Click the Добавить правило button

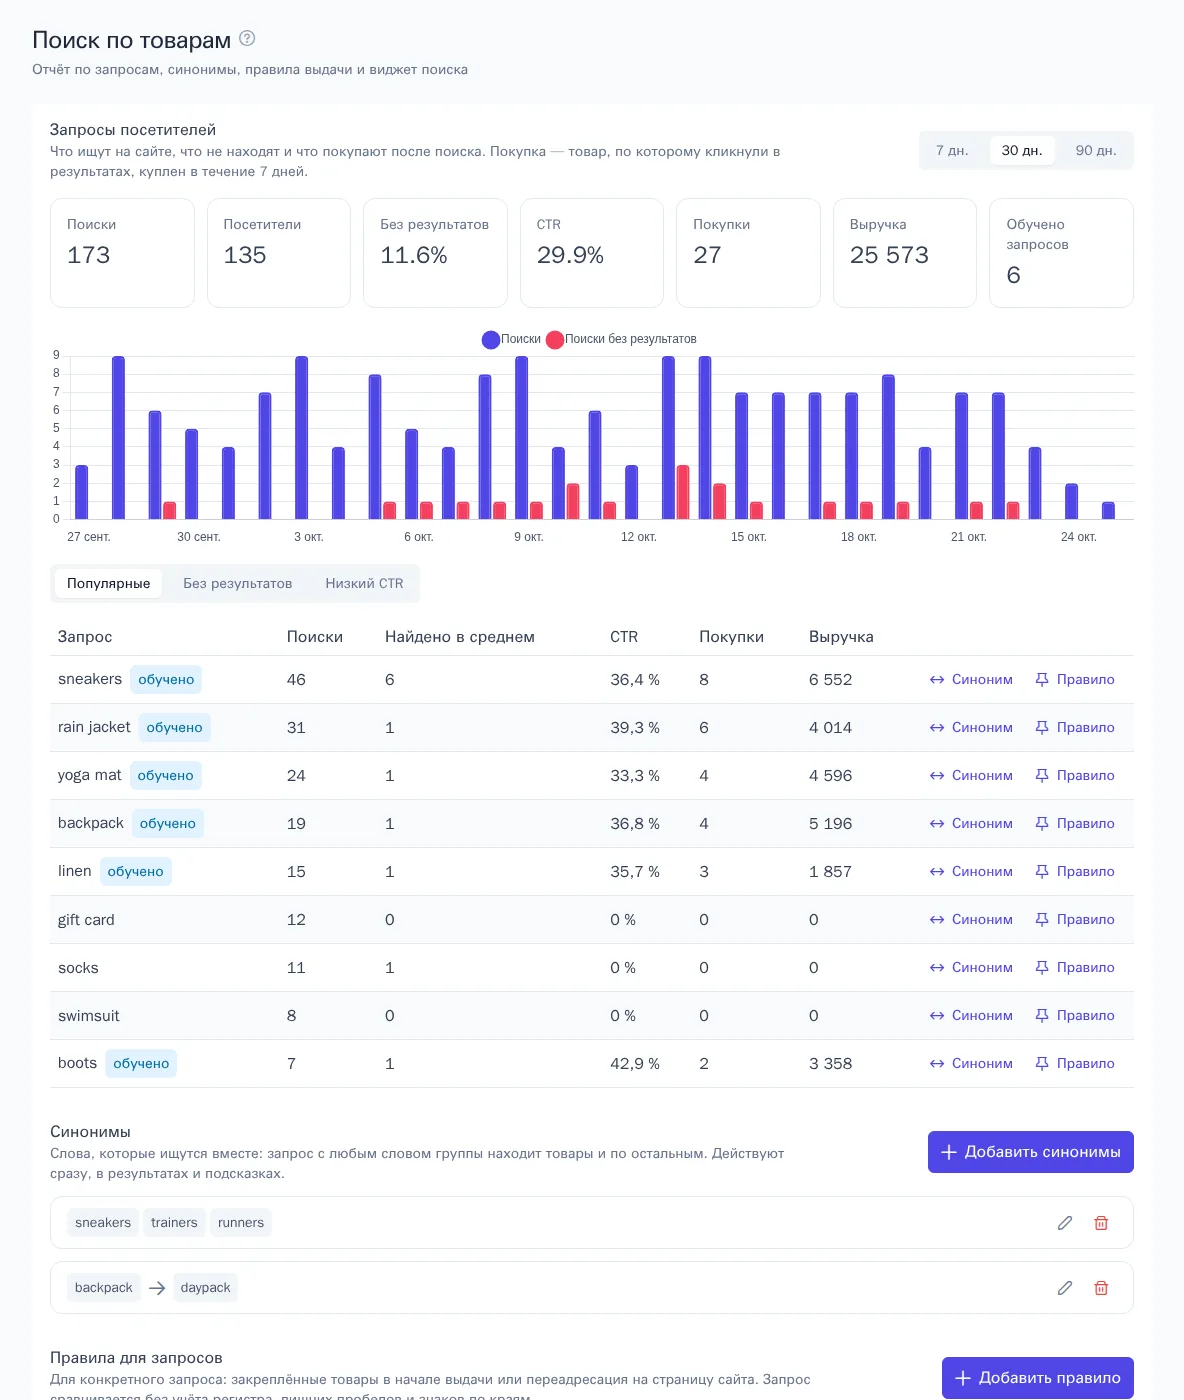tap(1038, 1378)
